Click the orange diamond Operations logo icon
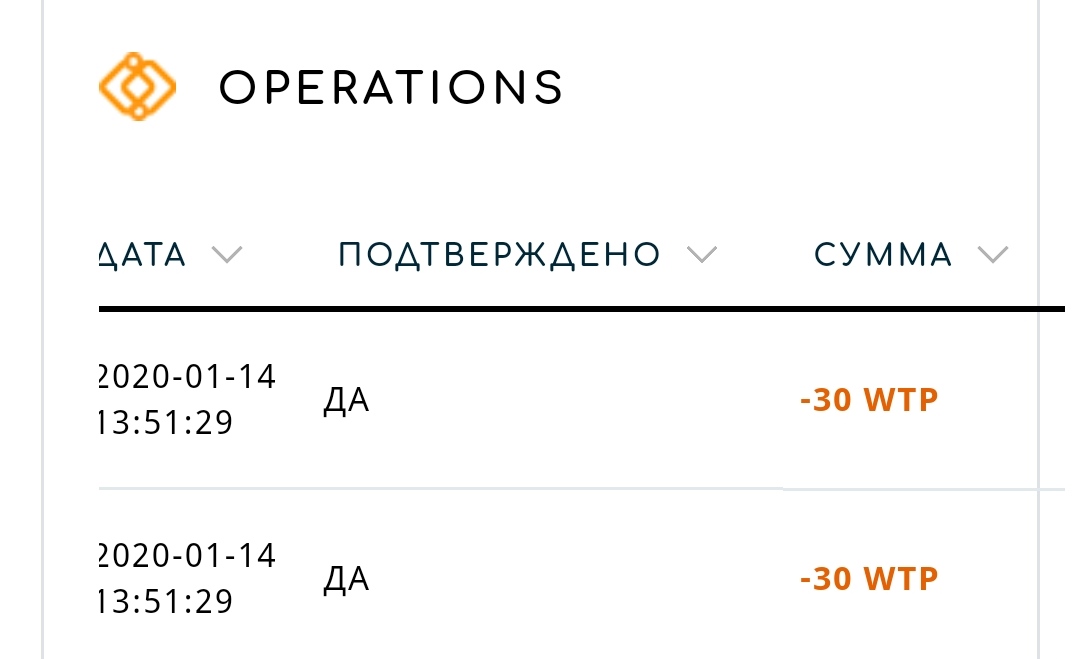This screenshot has width=1080, height=659. pyautogui.click(x=138, y=87)
